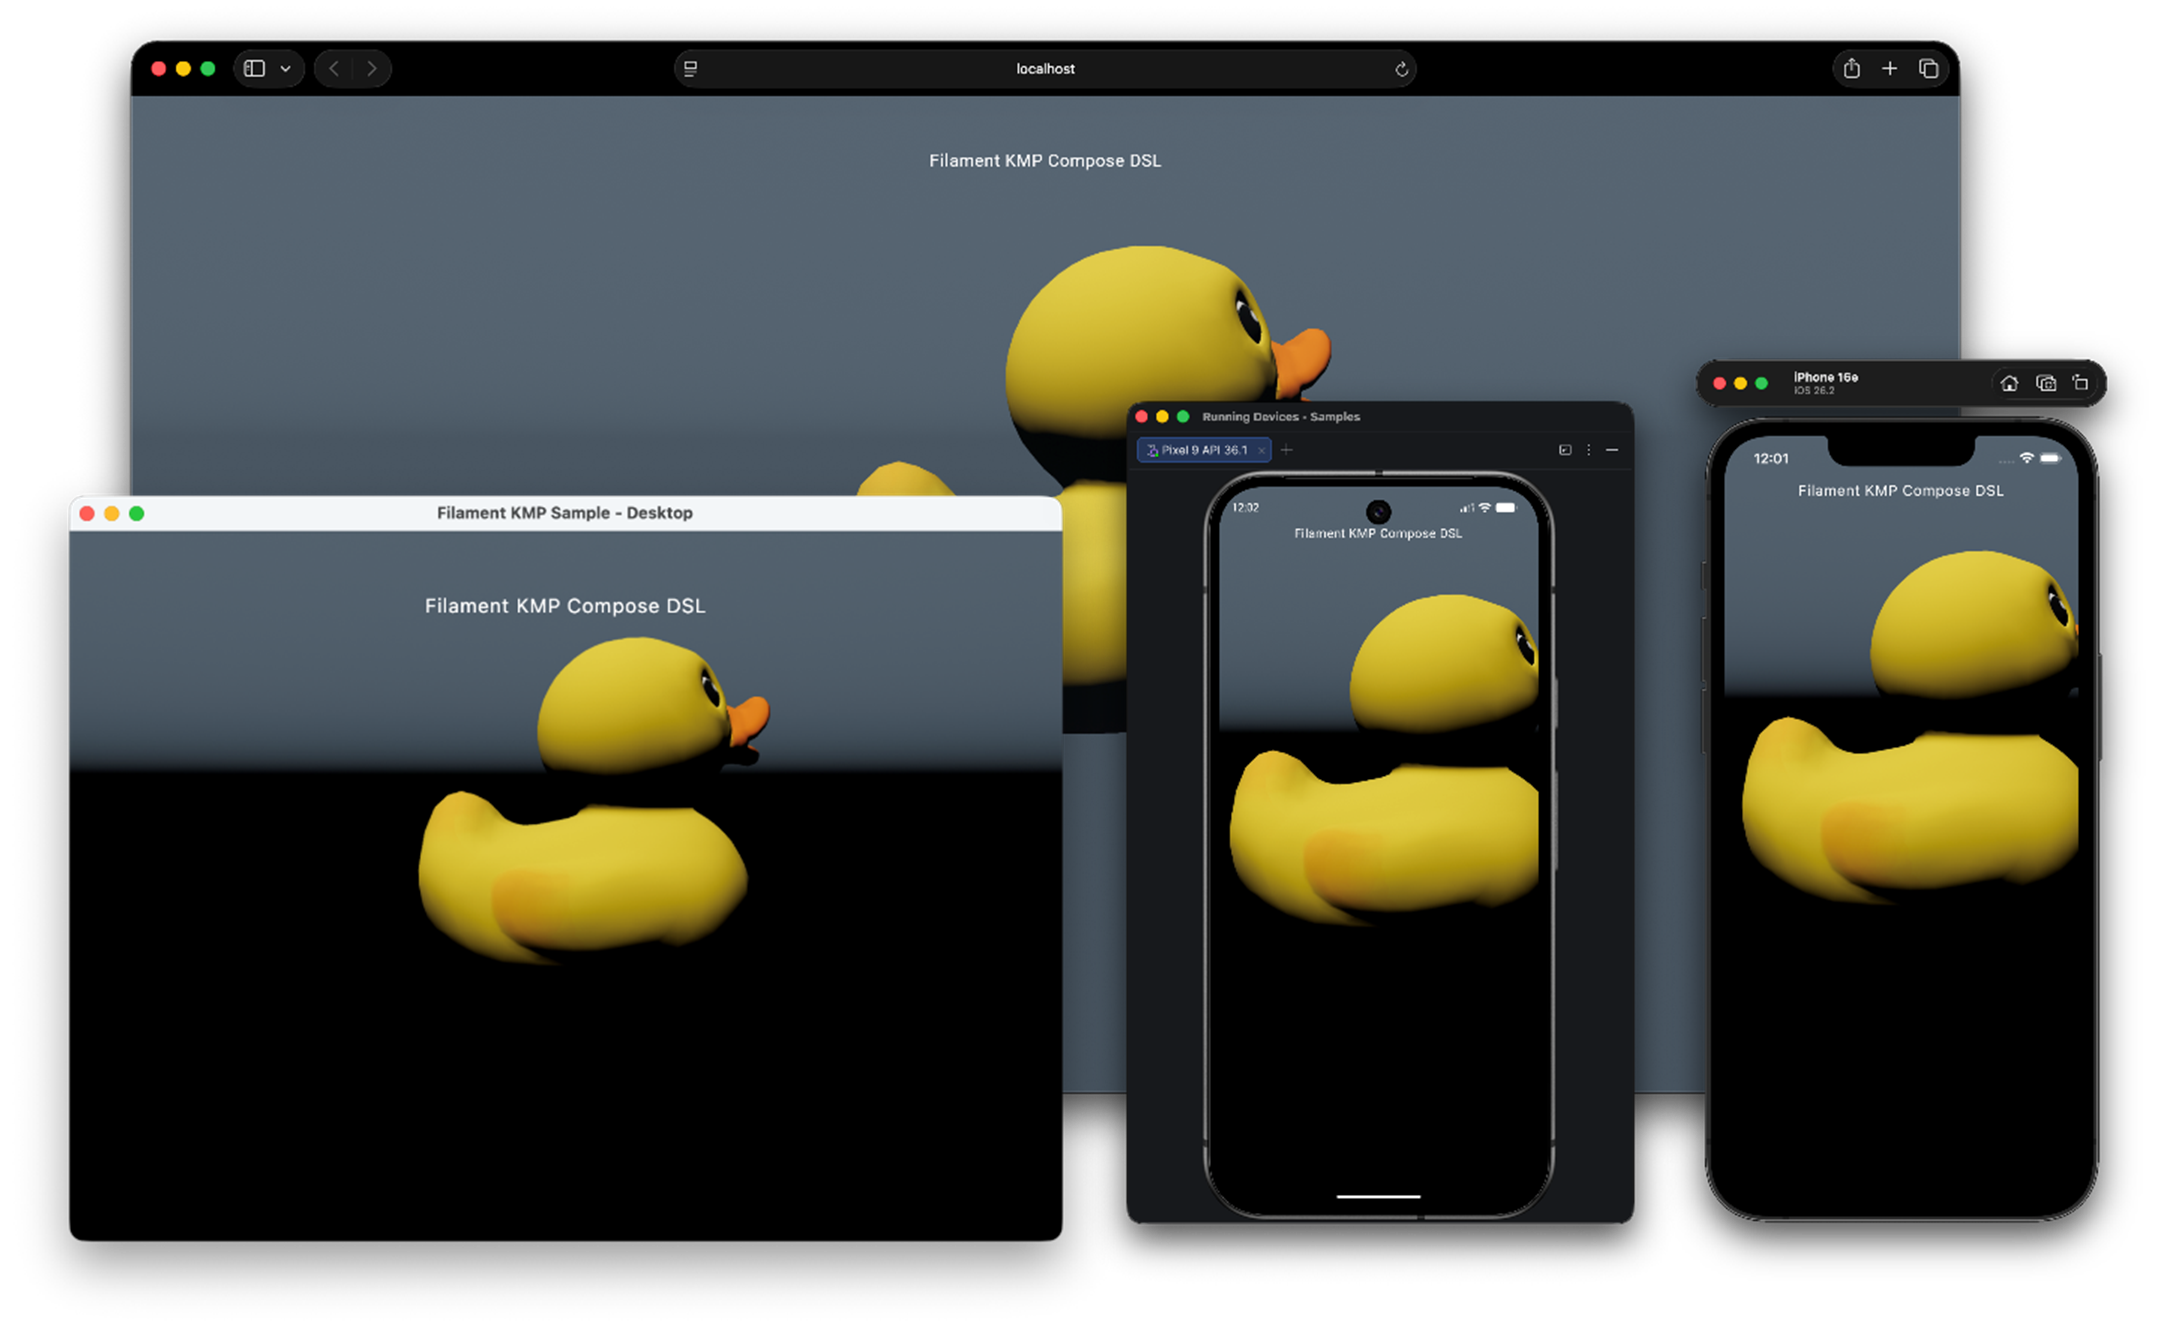The height and width of the screenshot is (1333, 2158).
Task: Click Filament KMP Compose DSL on iPhone
Action: pyautogui.click(x=1900, y=490)
